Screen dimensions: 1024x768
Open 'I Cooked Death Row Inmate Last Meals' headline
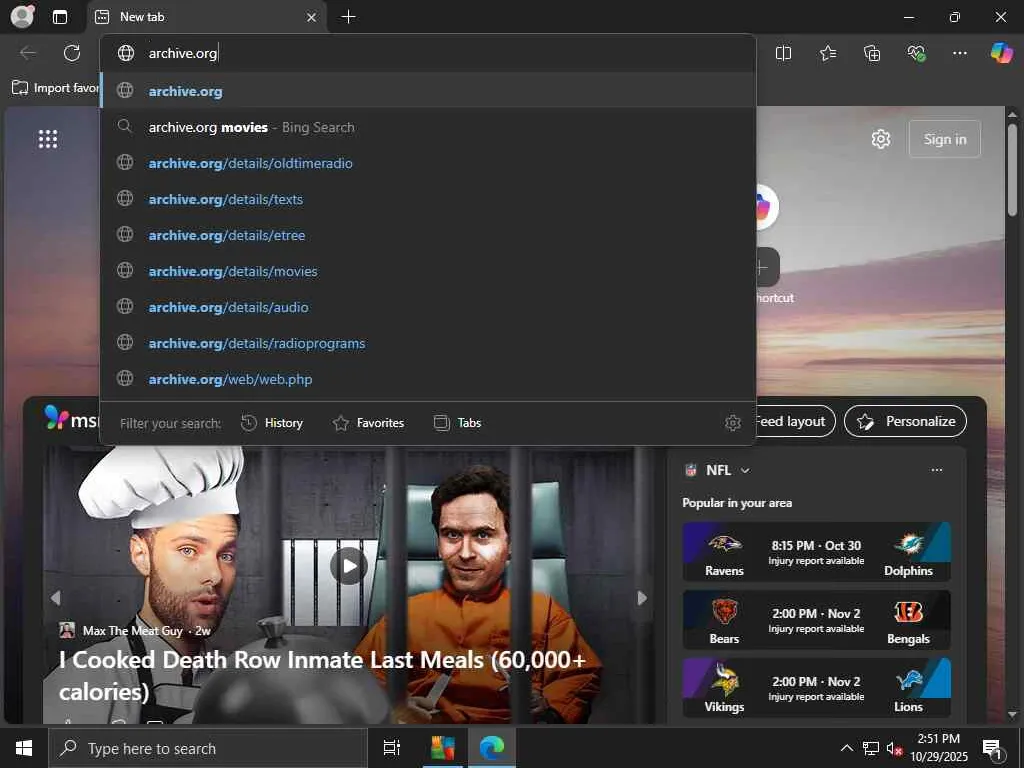tap(323, 675)
